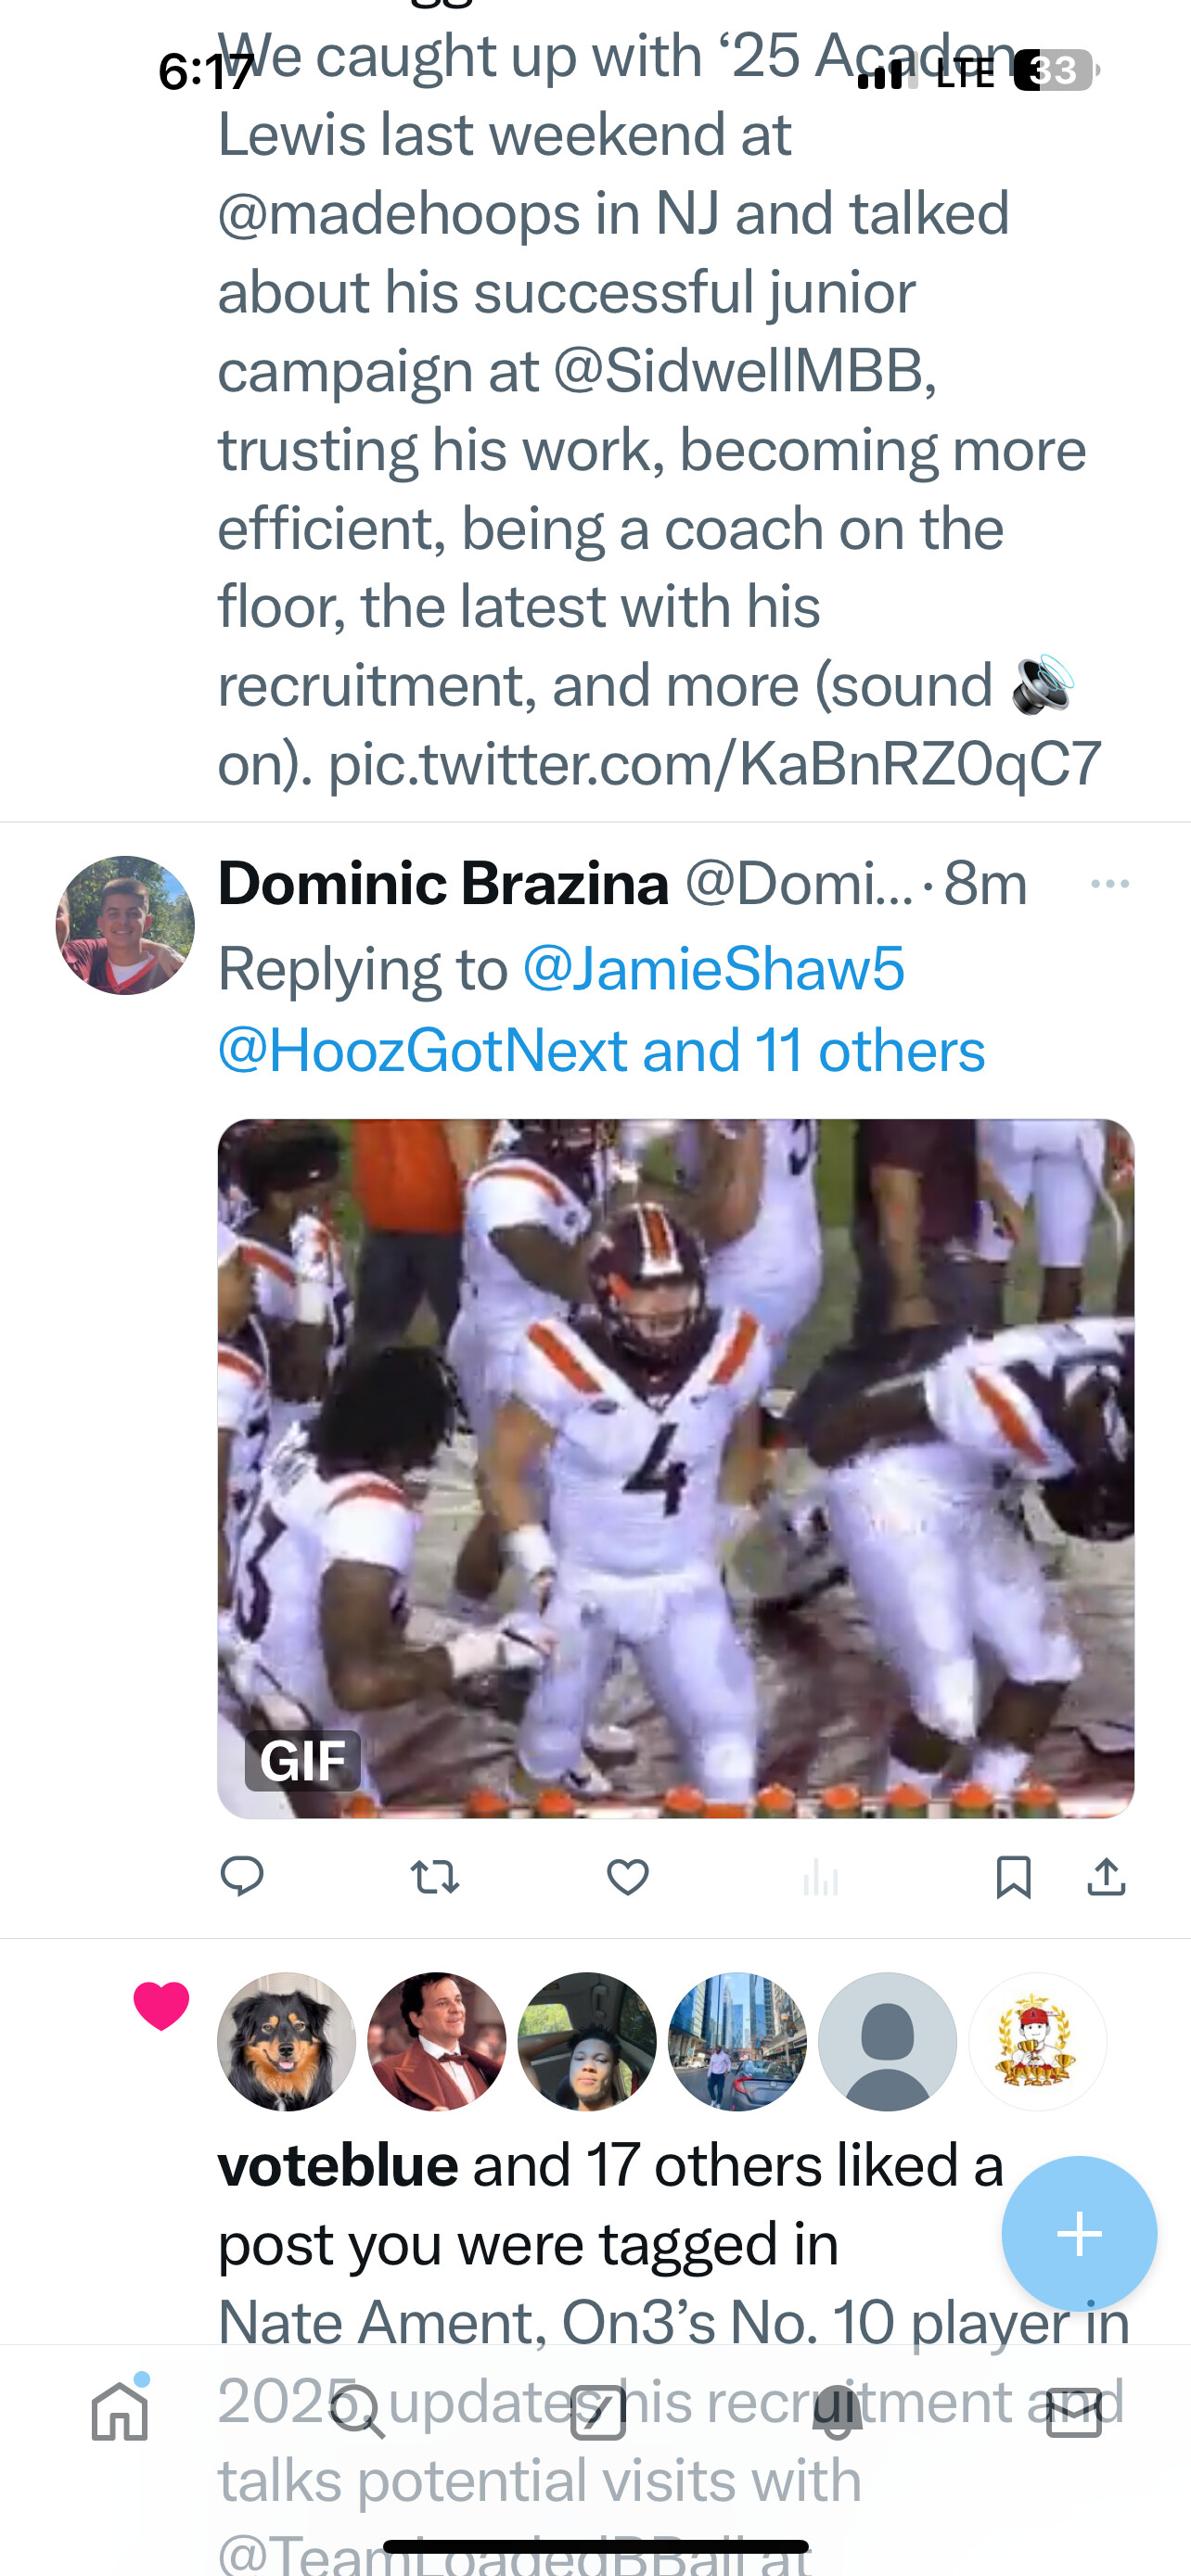View the dog avatar's profile

click(287, 2042)
